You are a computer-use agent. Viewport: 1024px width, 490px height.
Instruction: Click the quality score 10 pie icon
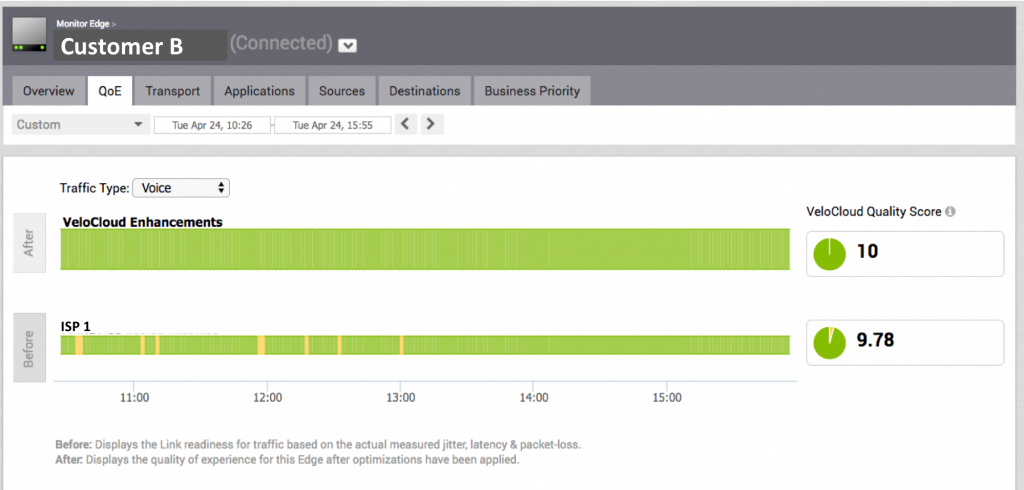(x=829, y=254)
